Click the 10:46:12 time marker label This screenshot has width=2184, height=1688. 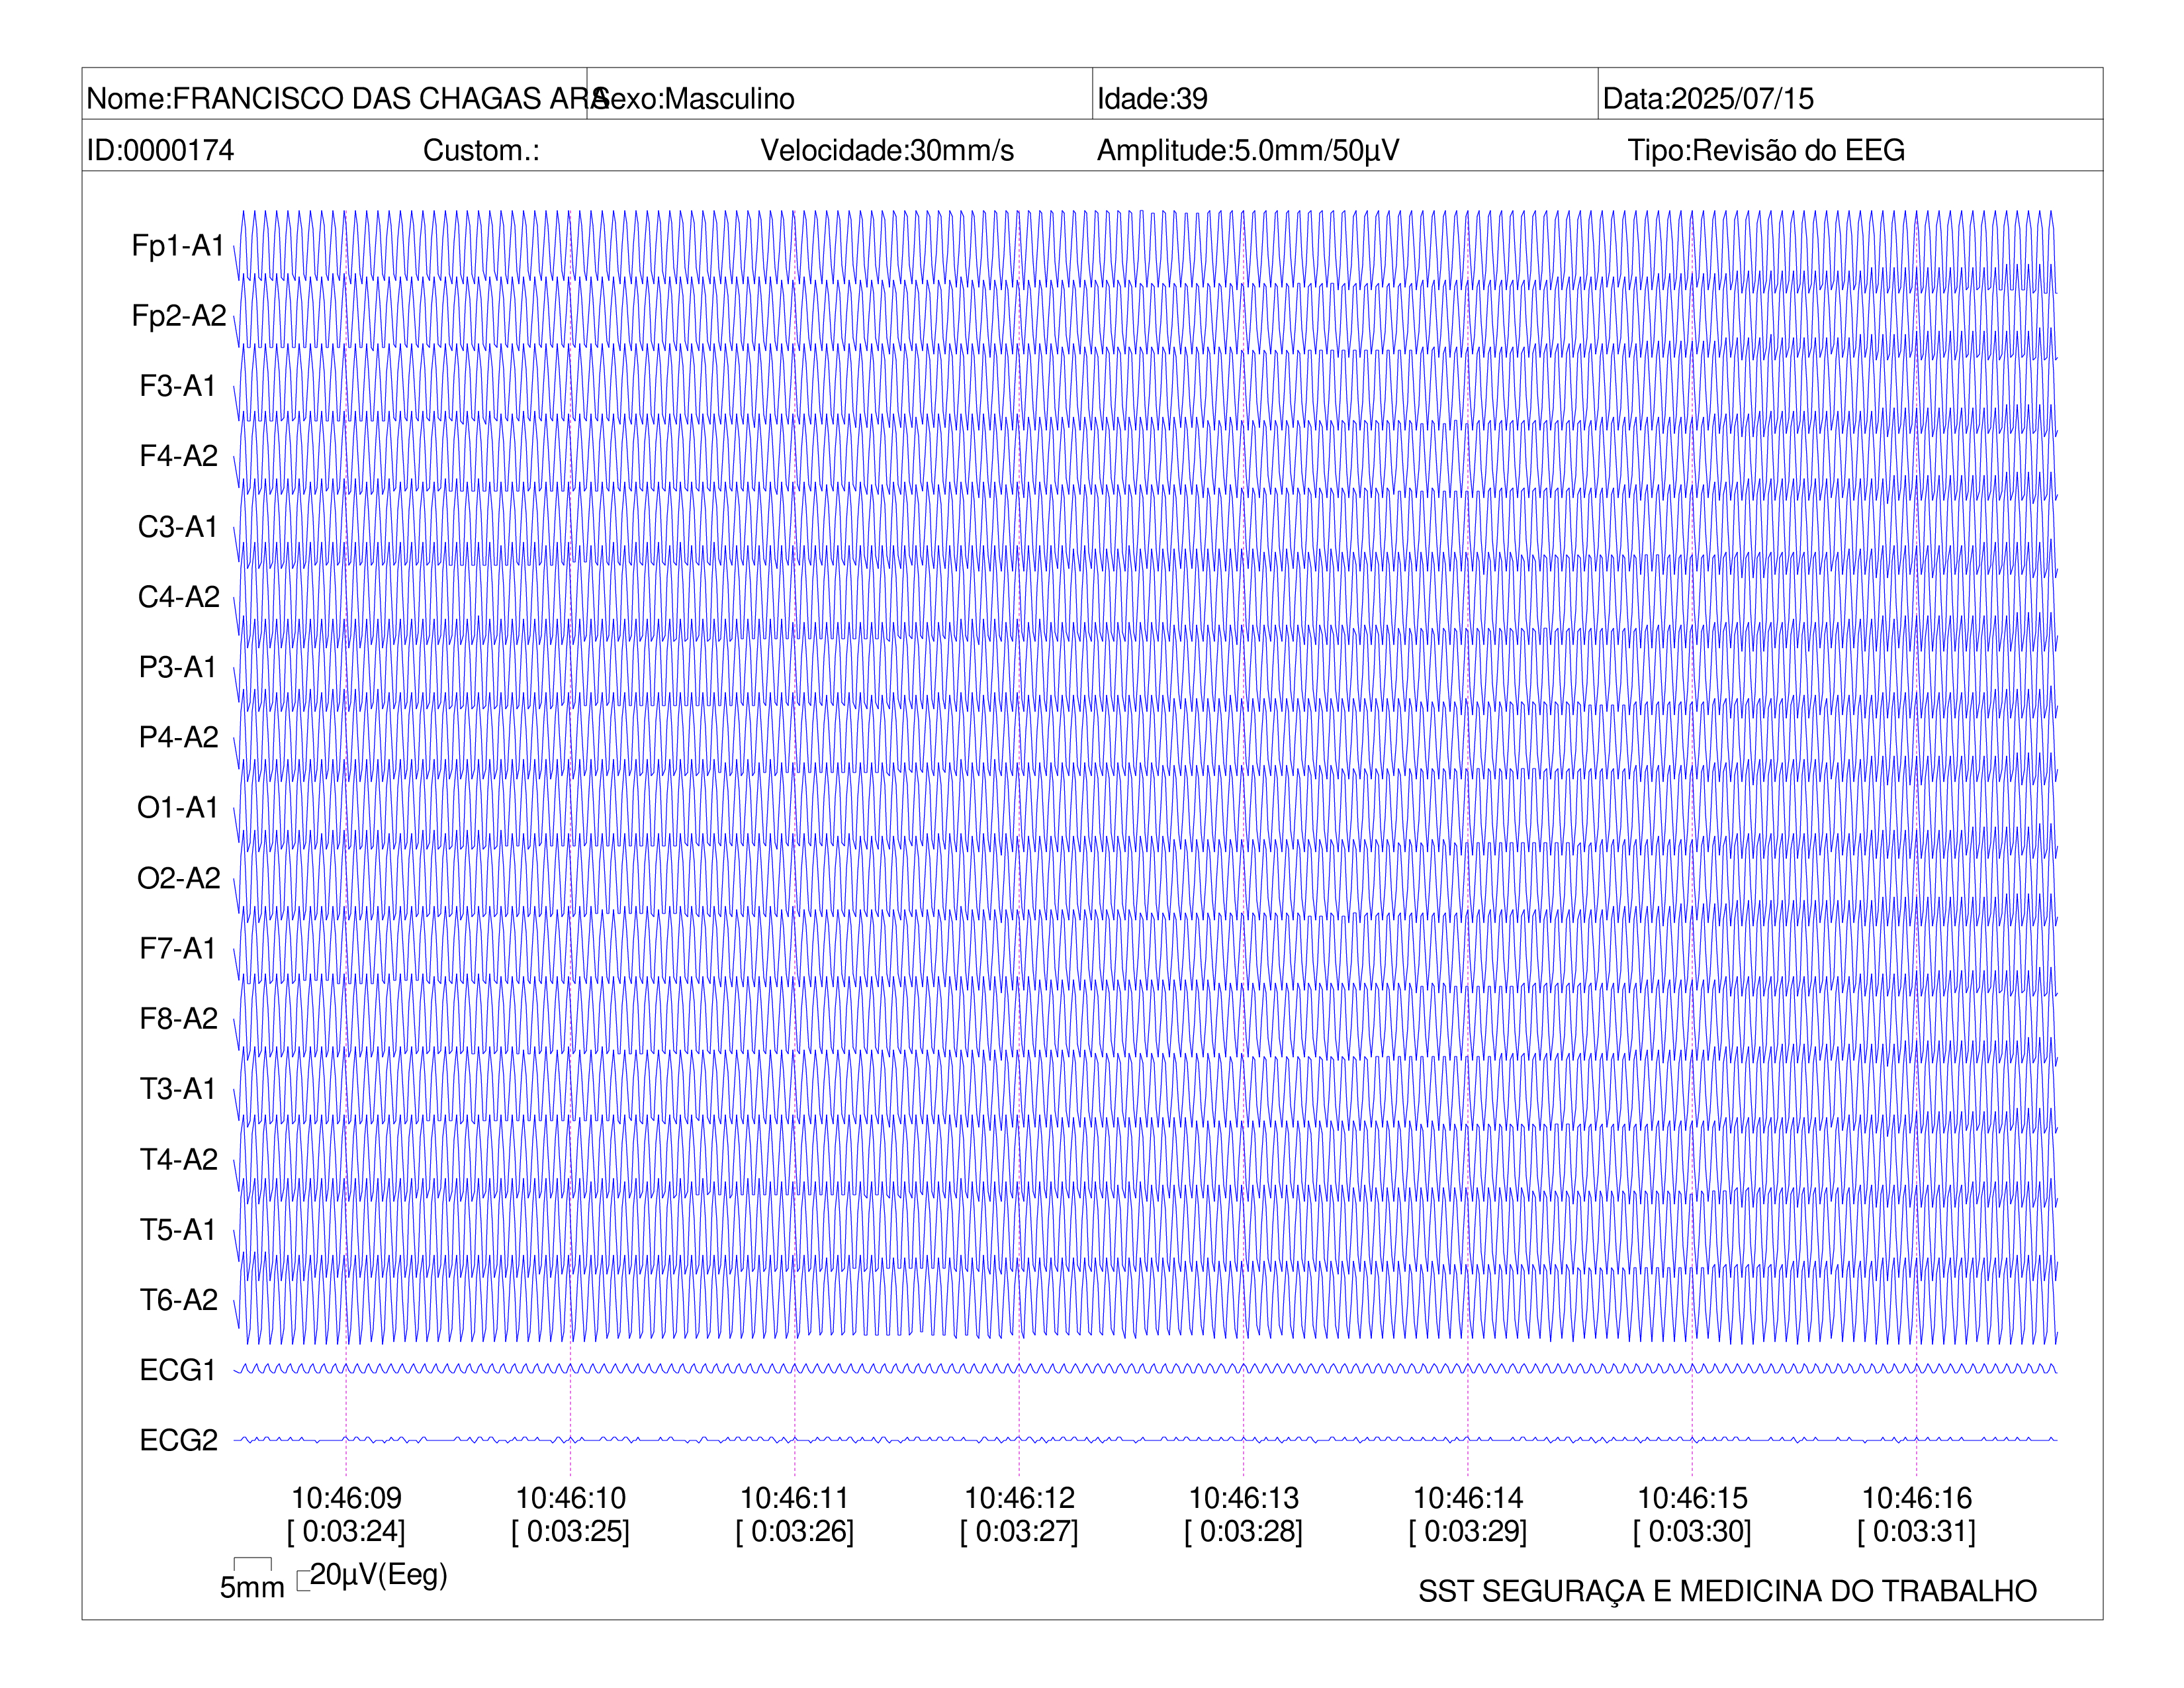point(1019,1498)
